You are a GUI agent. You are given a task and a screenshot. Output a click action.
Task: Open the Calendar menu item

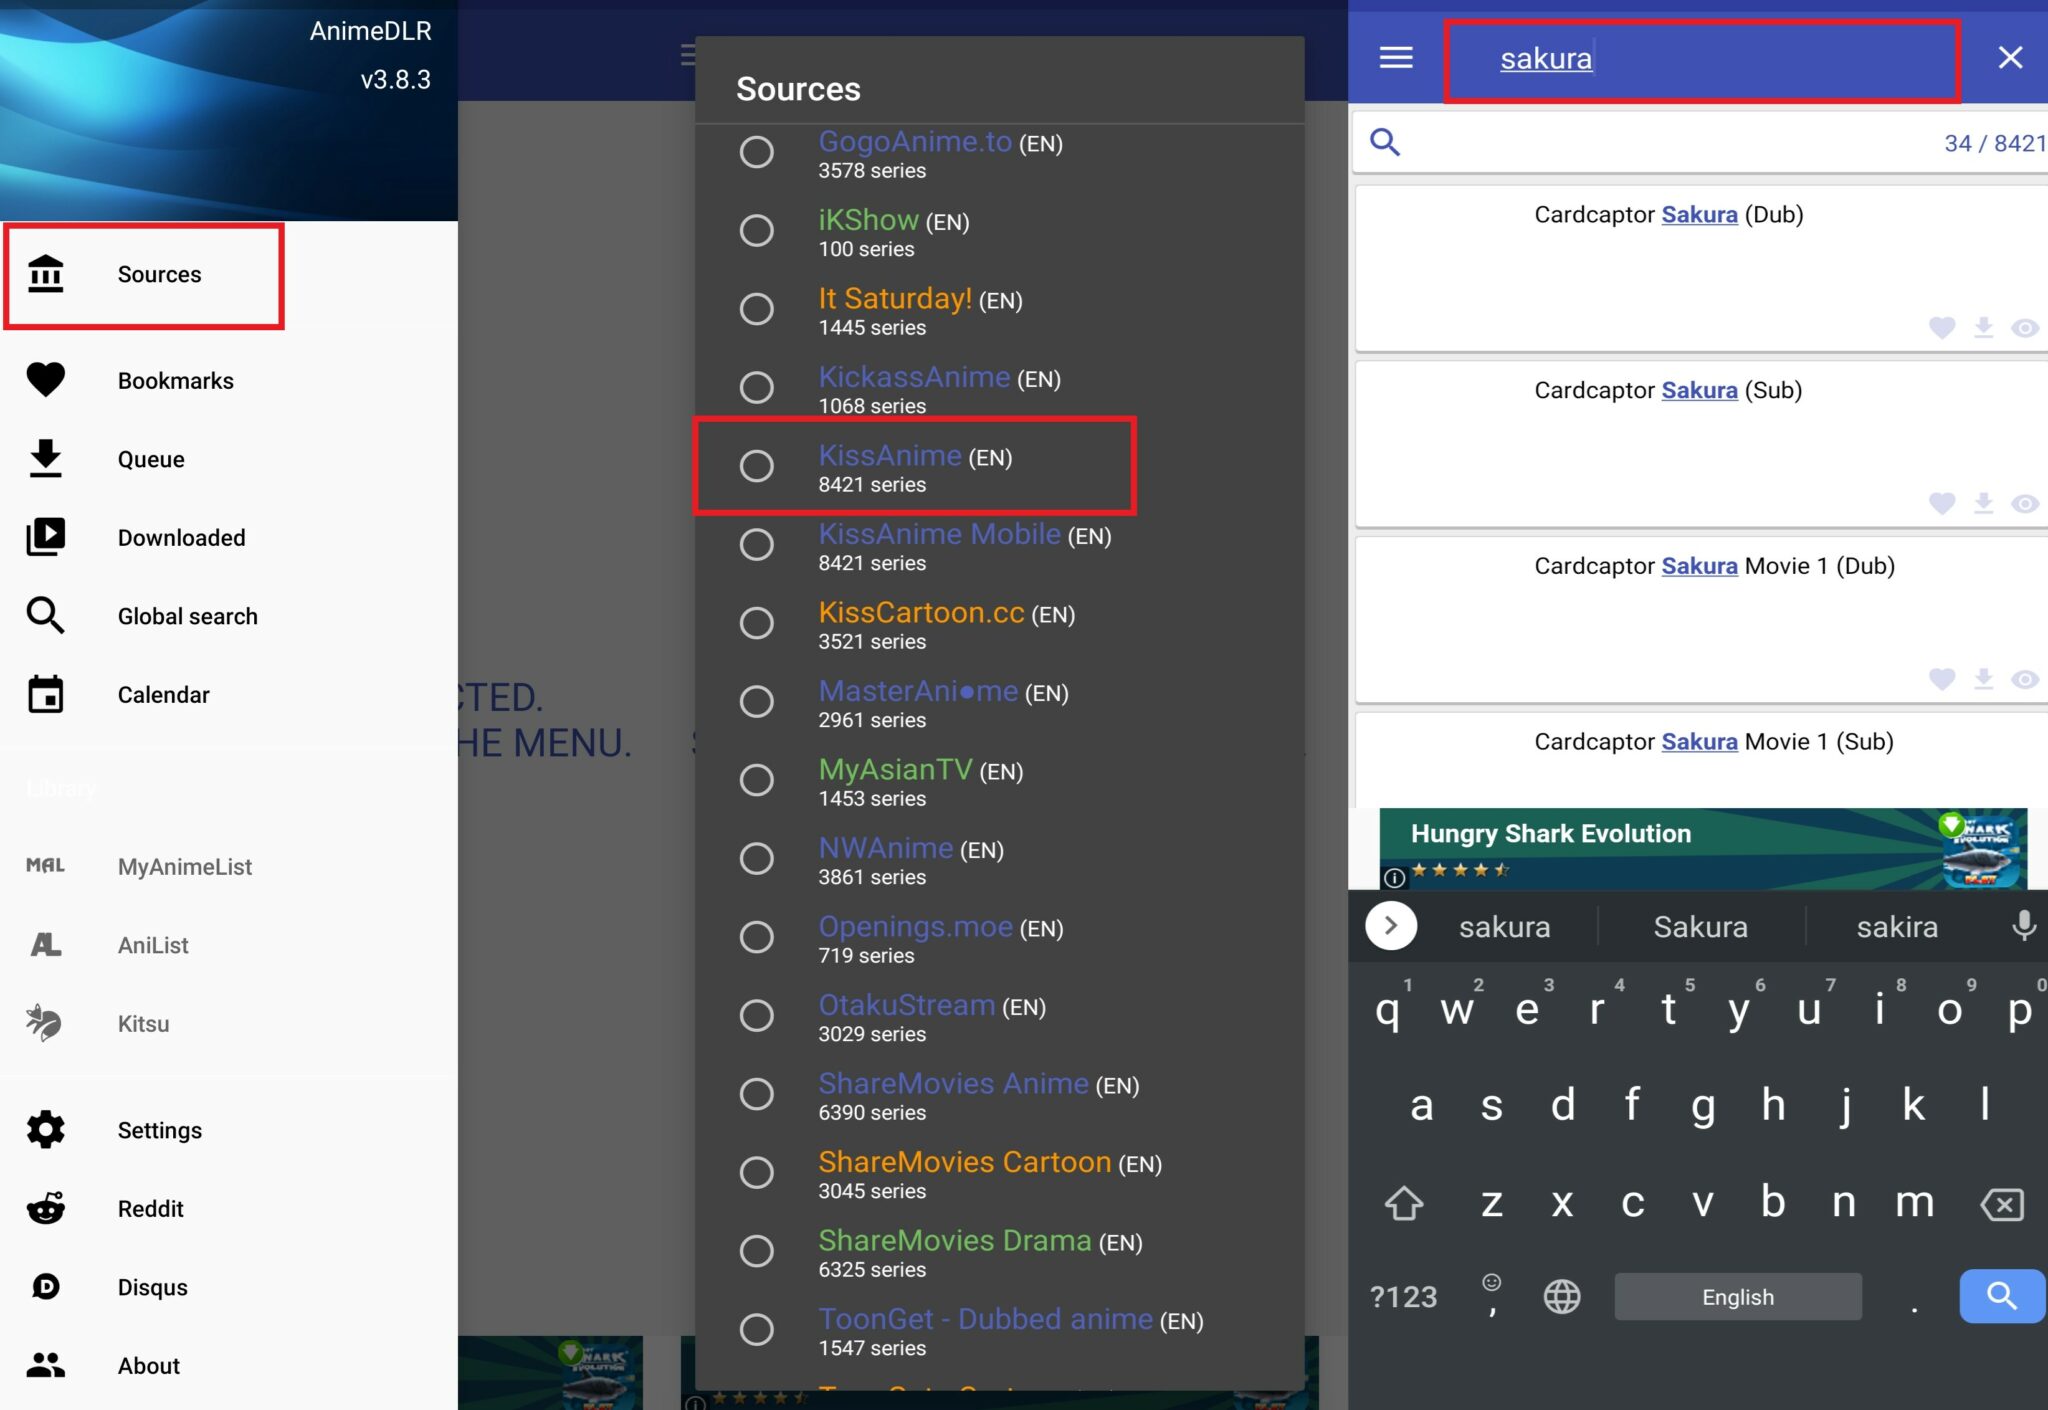[229, 695]
